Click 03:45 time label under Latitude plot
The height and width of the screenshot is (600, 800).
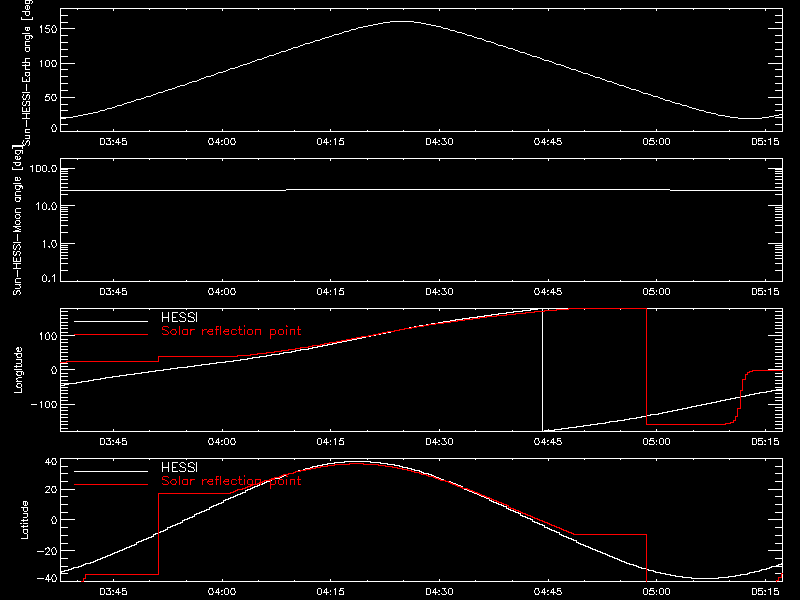(x=113, y=591)
